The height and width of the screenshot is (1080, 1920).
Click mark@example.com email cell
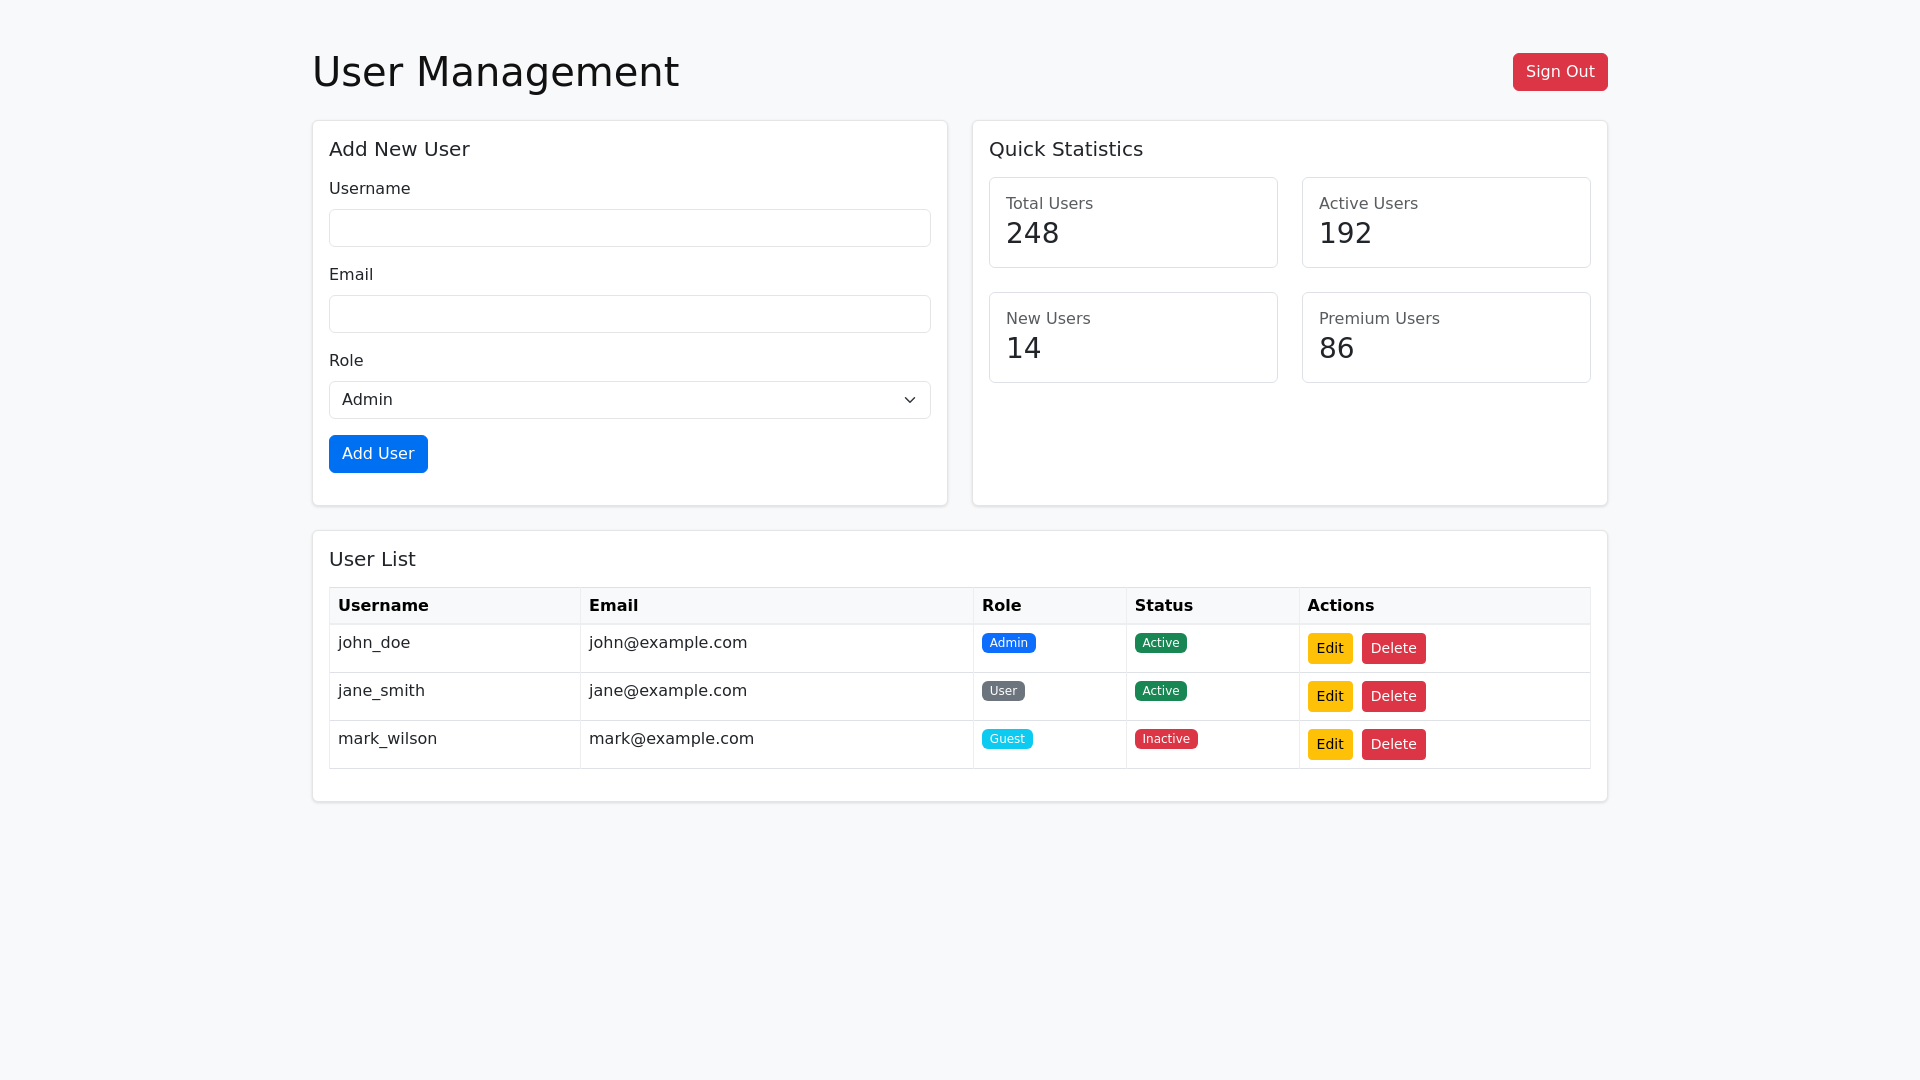tap(777, 744)
